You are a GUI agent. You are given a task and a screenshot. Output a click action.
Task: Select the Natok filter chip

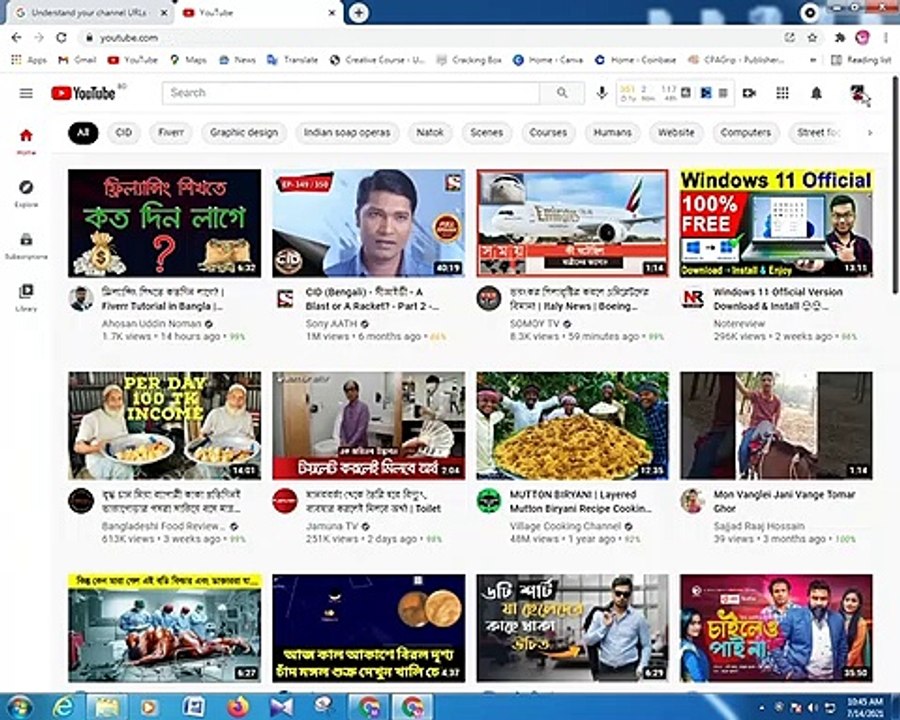point(430,133)
